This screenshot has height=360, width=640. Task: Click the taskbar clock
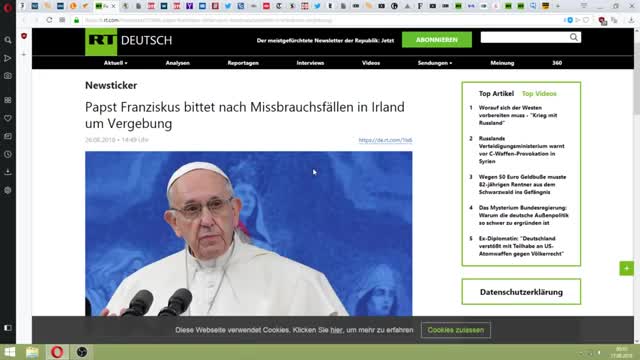click(x=622, y=352)
